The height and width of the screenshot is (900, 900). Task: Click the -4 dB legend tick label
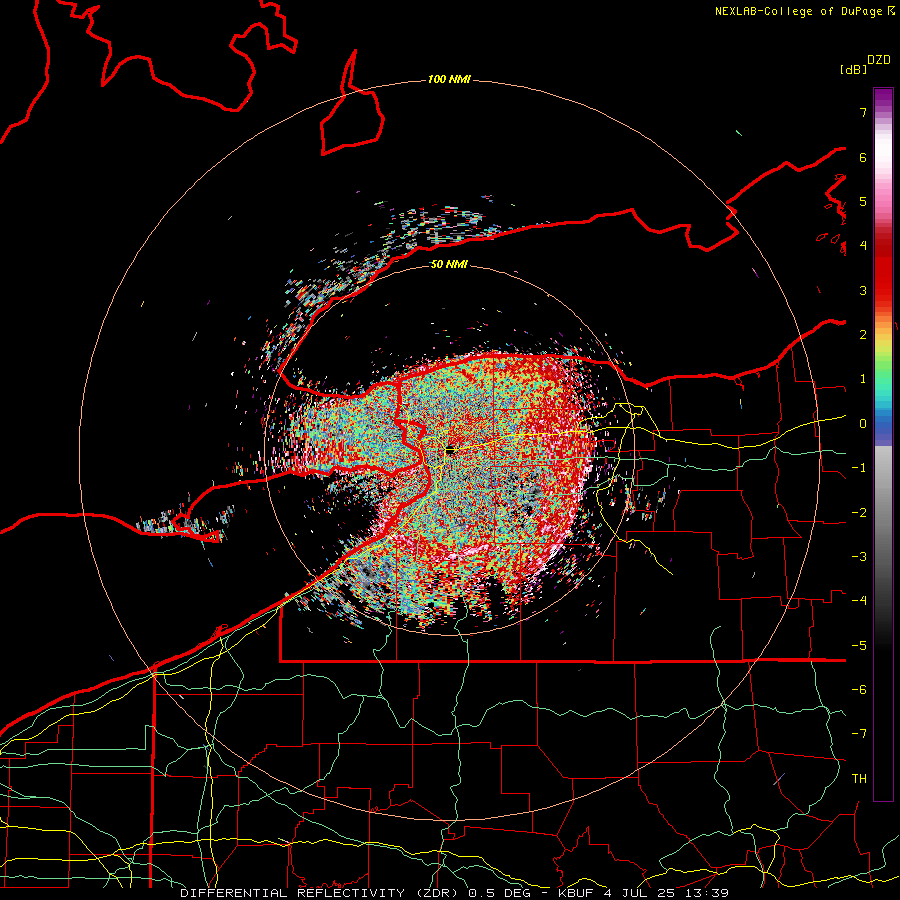point(859,601)
